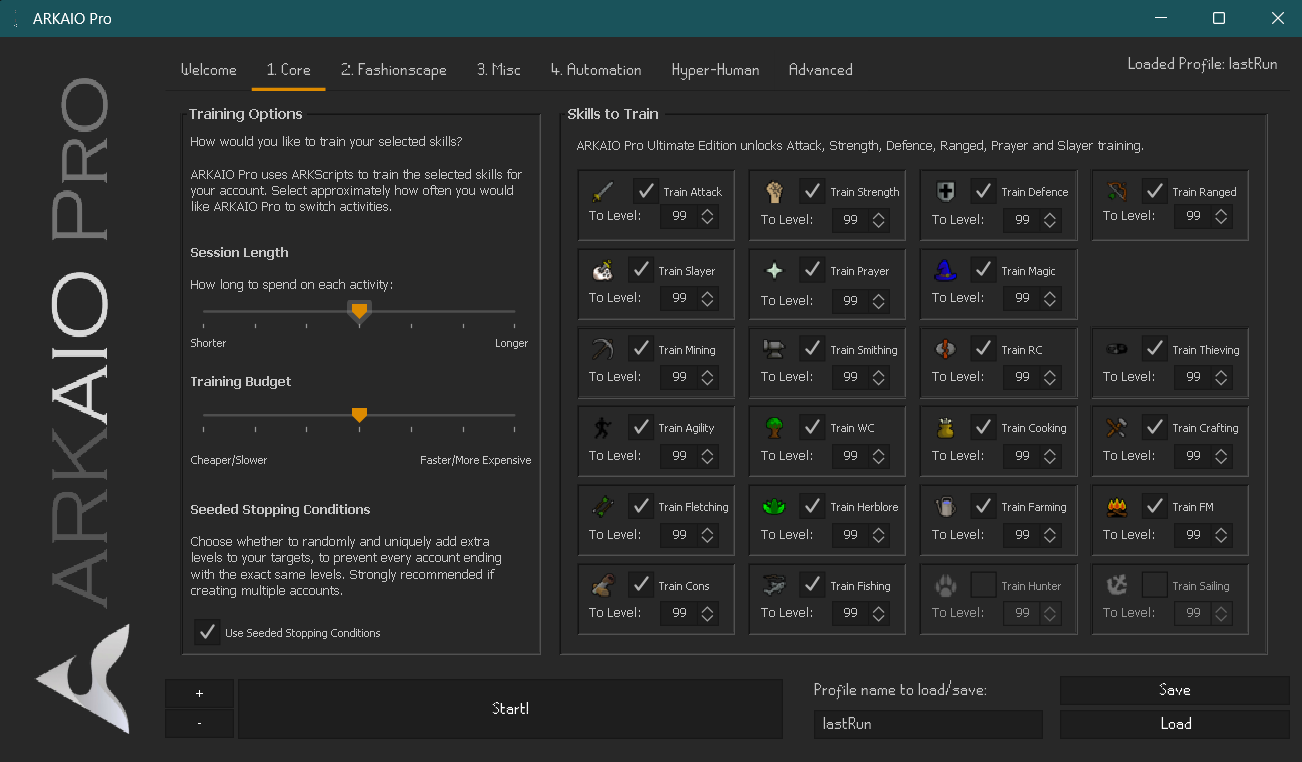
Task: Click the Slayer skull skill icon
Action: (603, 270)
